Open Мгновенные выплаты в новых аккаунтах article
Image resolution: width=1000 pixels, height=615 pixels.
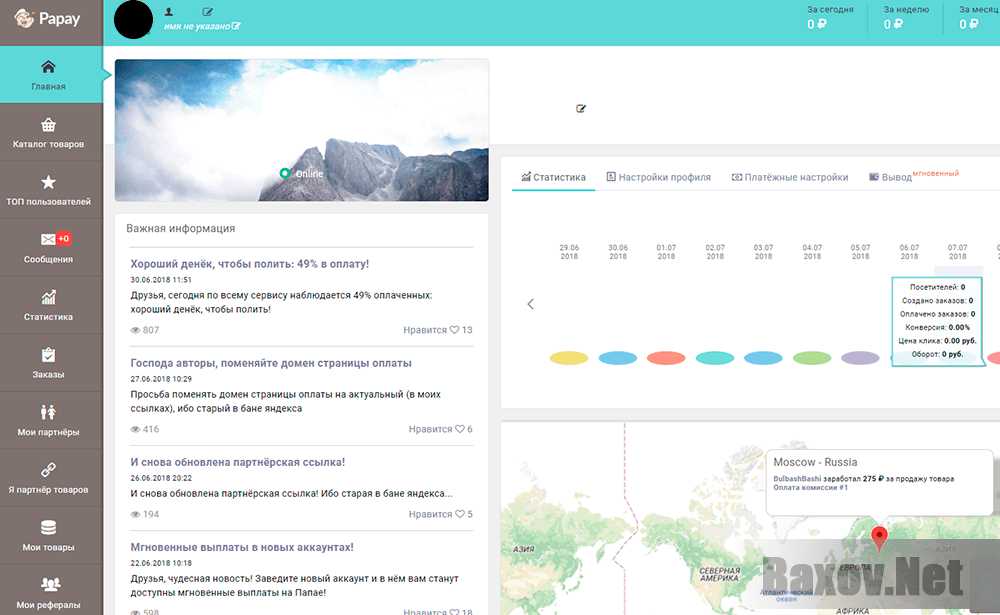click(x=242, y=547)
